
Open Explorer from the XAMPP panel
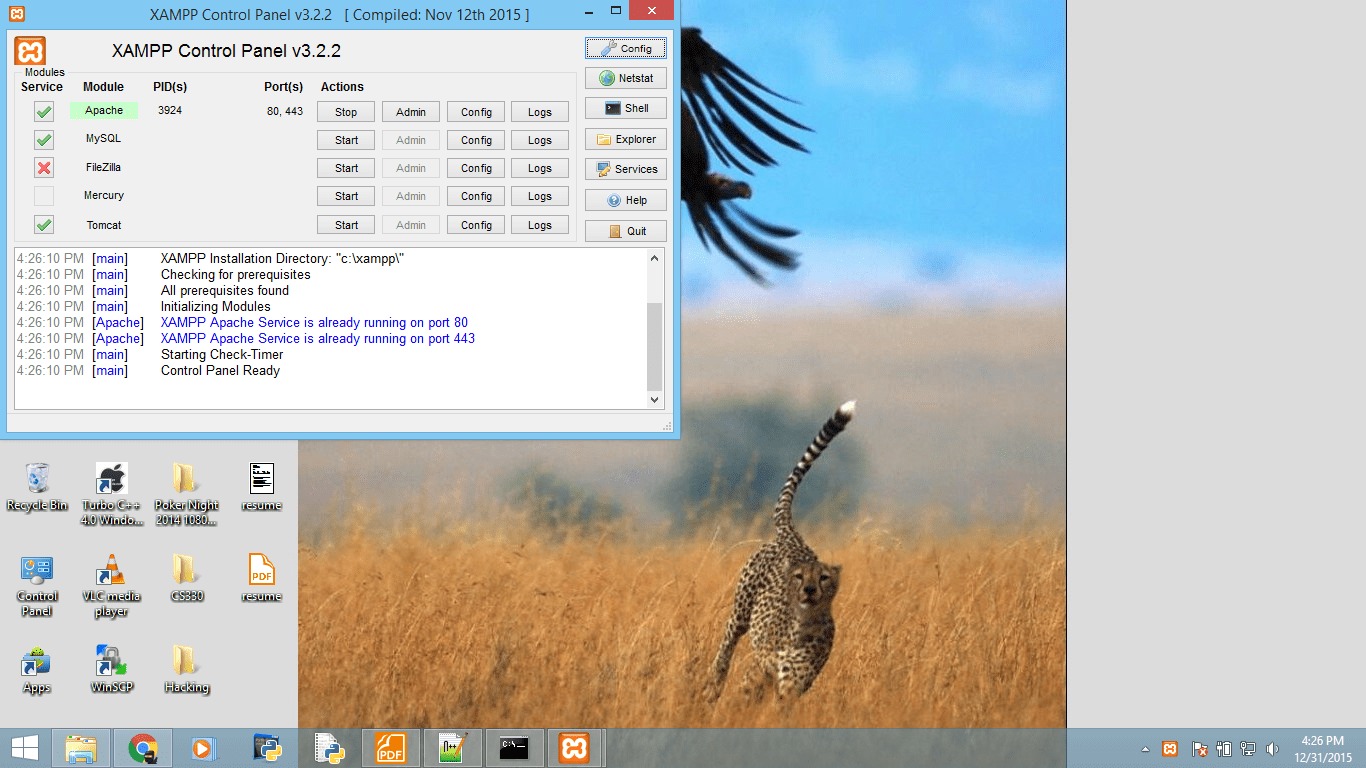click(x=626, y=139)
